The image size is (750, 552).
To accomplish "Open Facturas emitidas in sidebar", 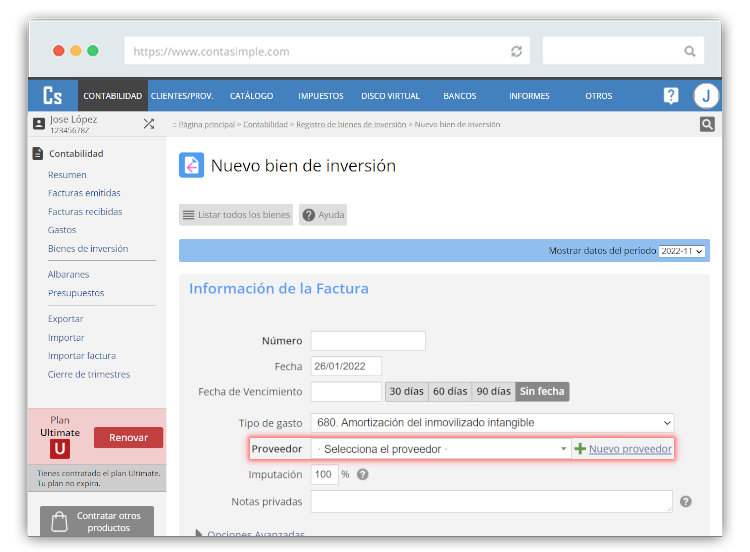I will (84, 193).
